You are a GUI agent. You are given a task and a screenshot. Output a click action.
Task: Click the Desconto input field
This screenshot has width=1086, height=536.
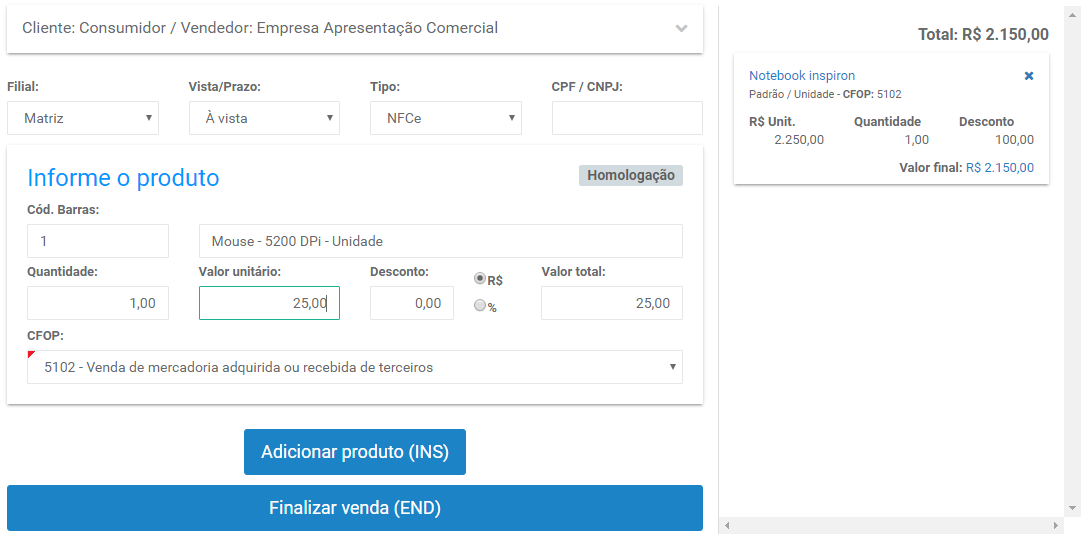click(x=412, y=303)
